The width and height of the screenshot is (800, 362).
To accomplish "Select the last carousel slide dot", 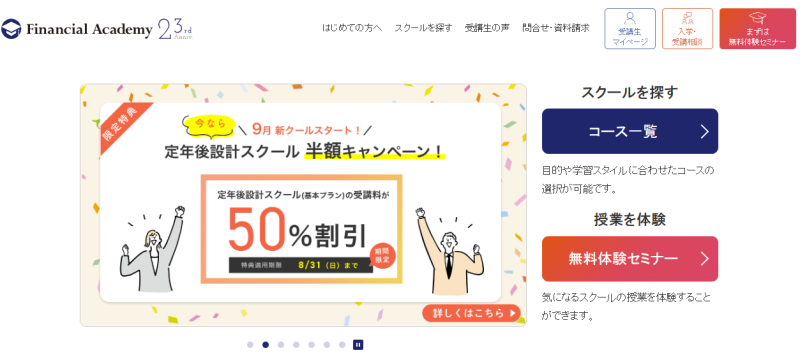I will point(342,345).
